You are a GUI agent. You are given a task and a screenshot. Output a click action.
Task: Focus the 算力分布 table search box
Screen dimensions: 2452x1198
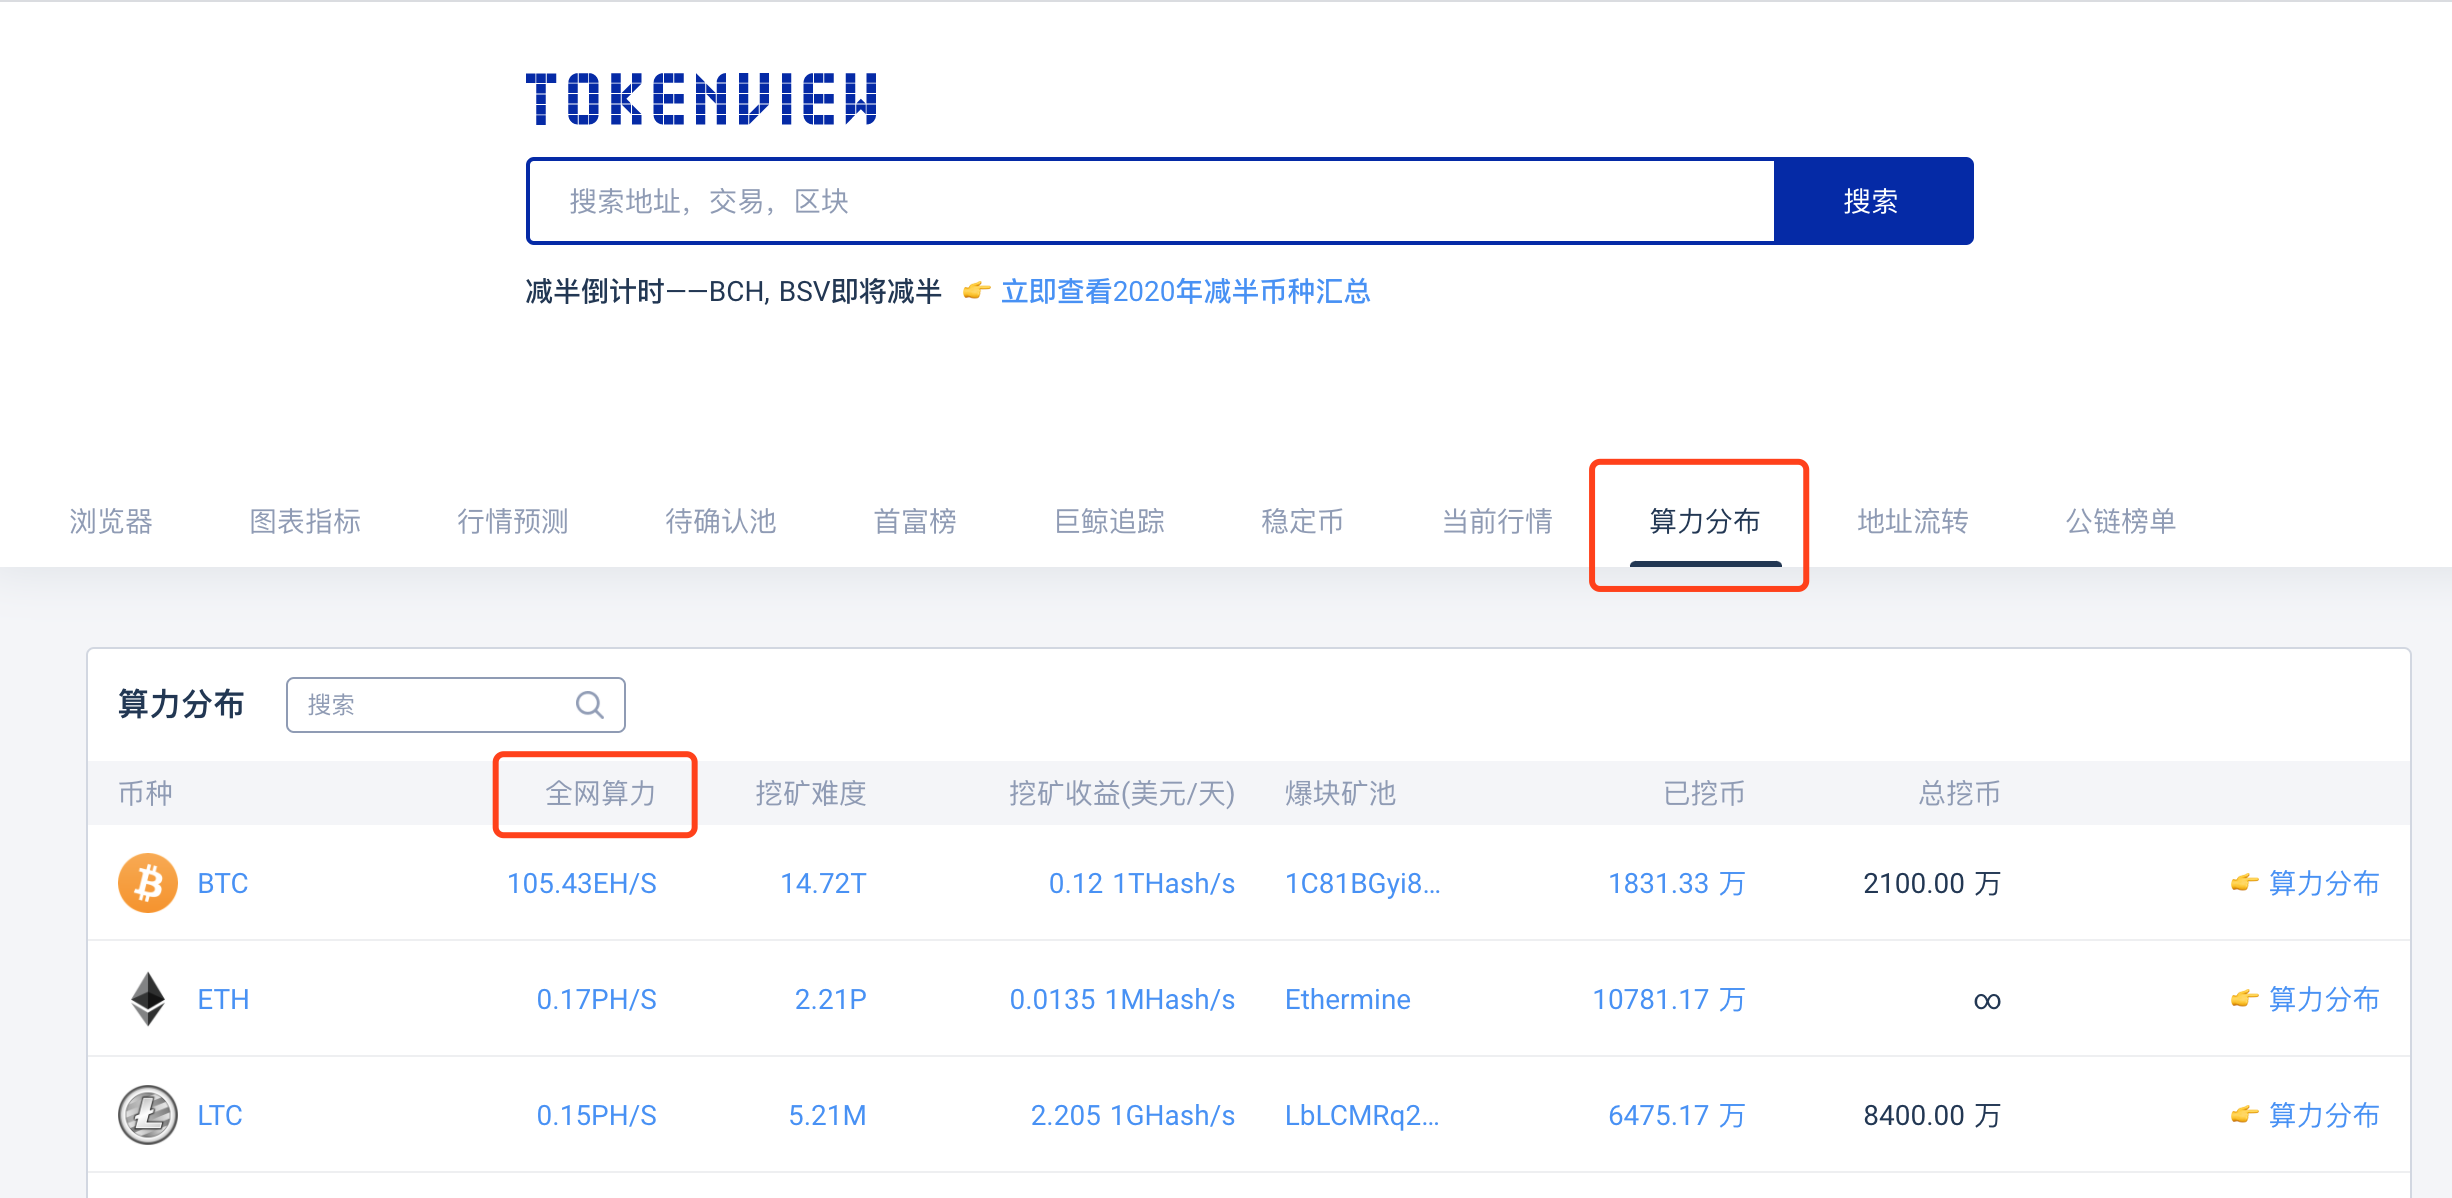pyautogui.click(x=456, y=705)
